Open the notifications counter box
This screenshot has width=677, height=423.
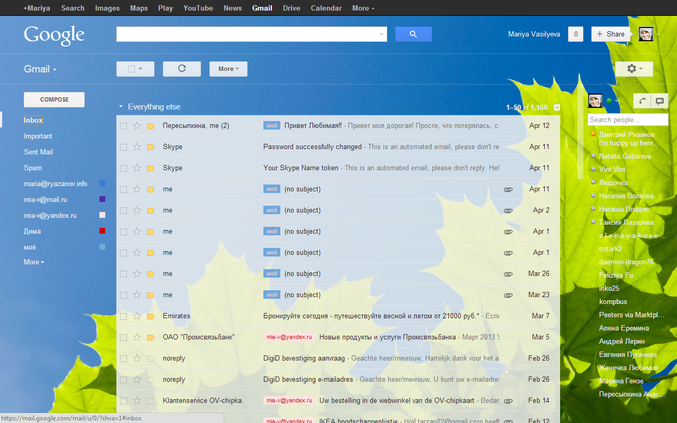point(575,34)
